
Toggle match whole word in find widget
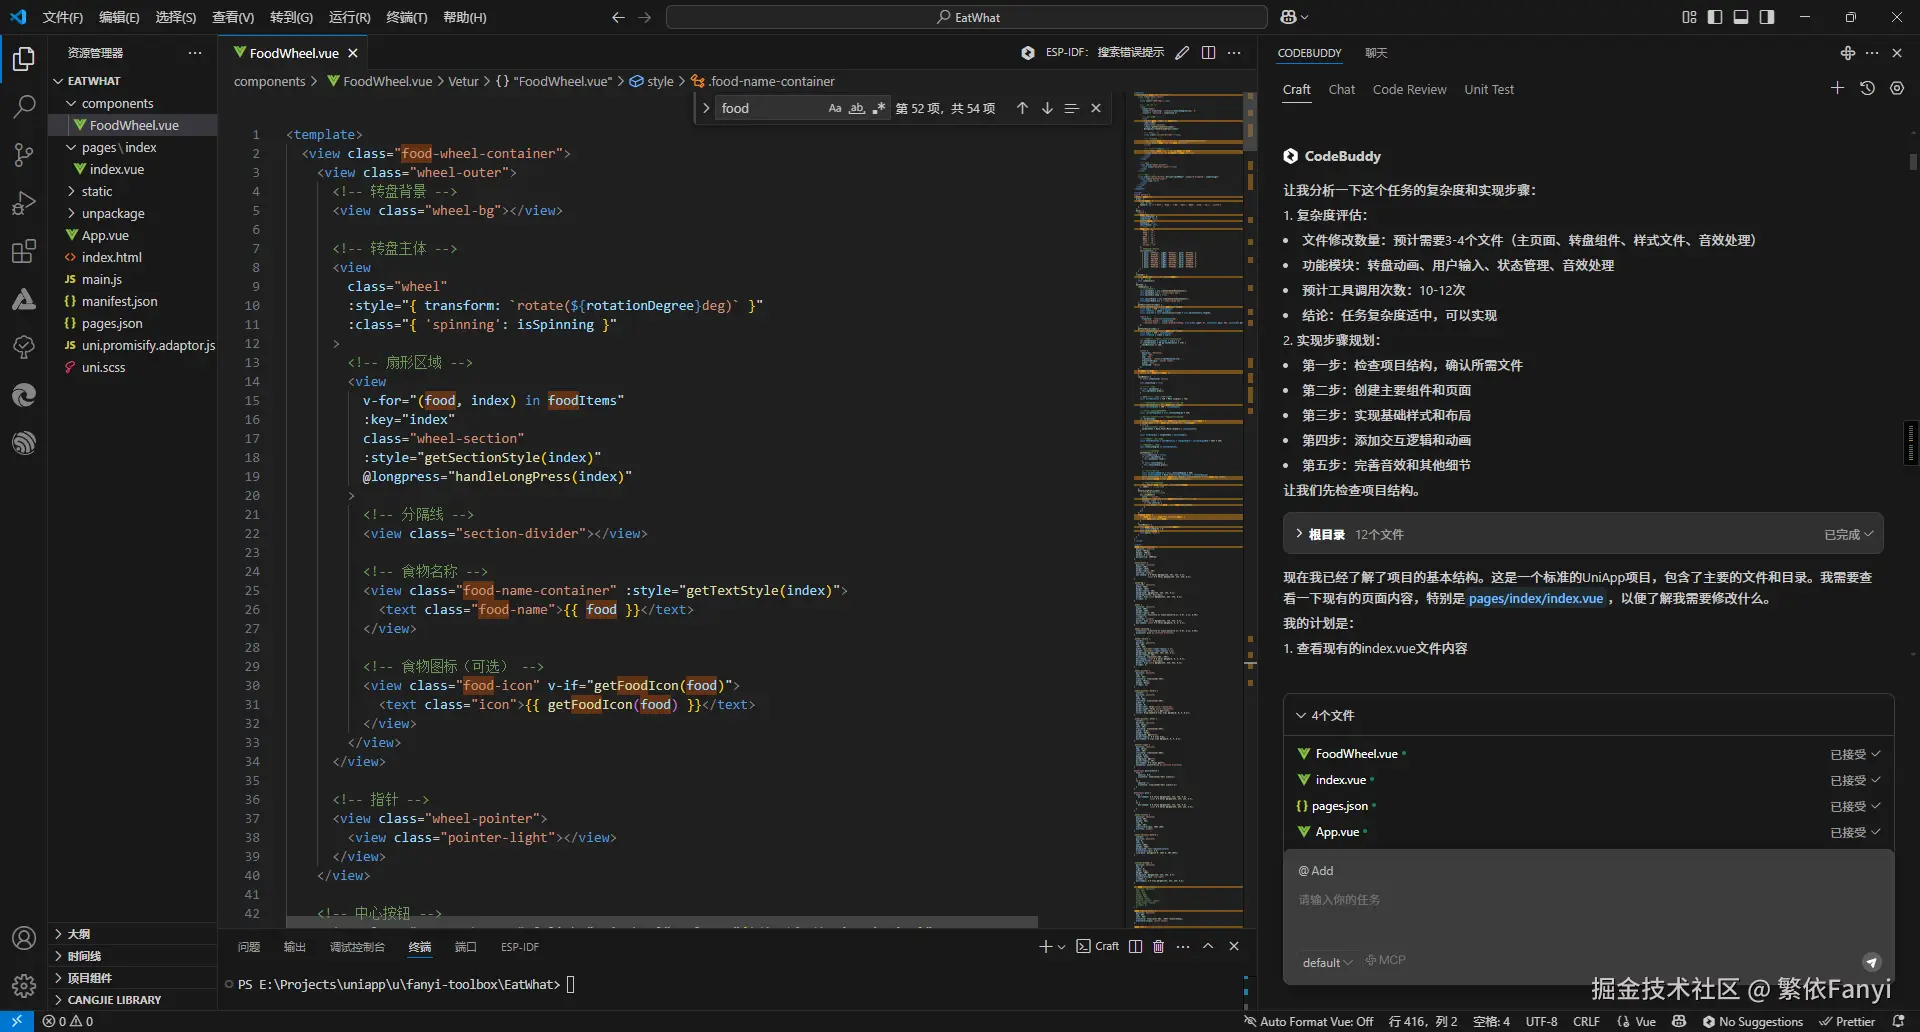[x=857, y=108]
